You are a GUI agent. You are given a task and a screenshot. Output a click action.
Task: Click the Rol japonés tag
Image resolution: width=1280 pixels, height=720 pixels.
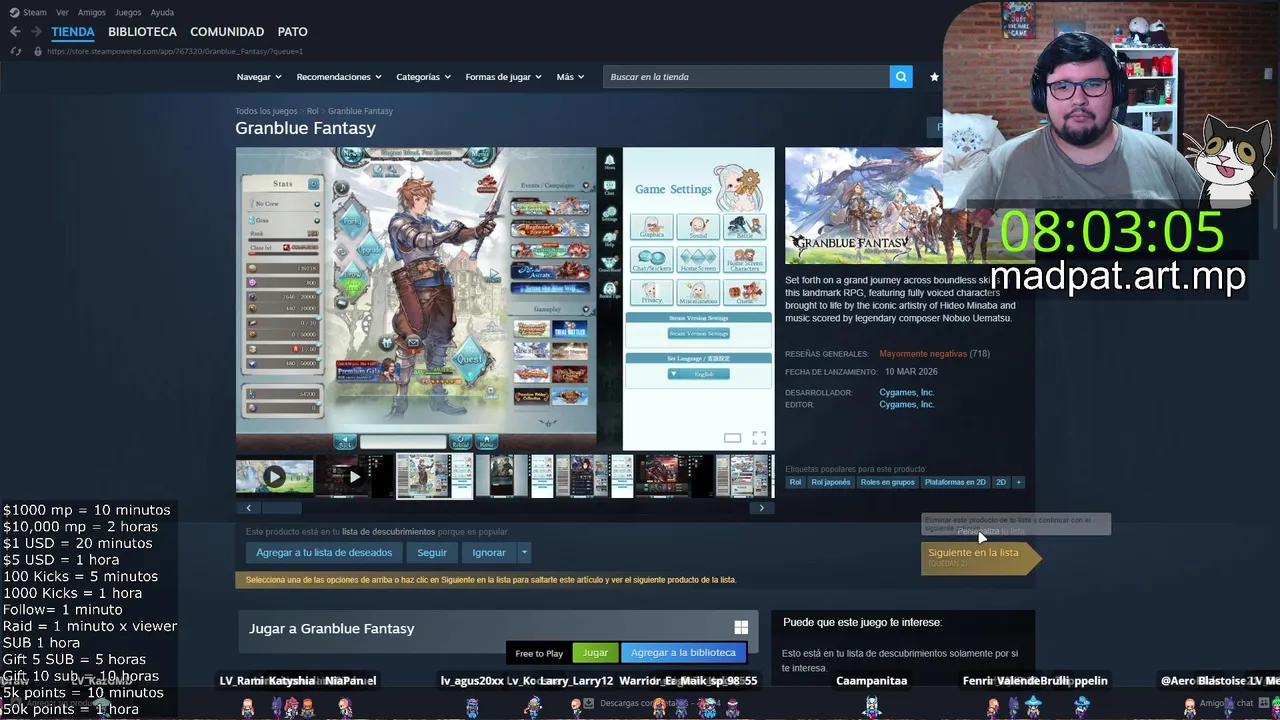830,482
